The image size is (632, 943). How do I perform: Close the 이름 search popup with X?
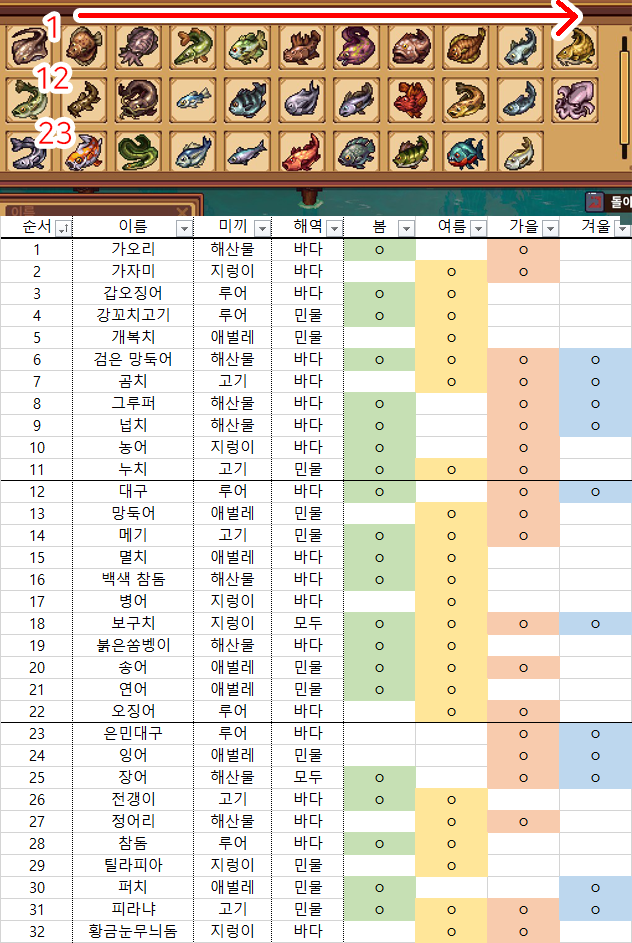pyautogui.click(x=183, y=211)
